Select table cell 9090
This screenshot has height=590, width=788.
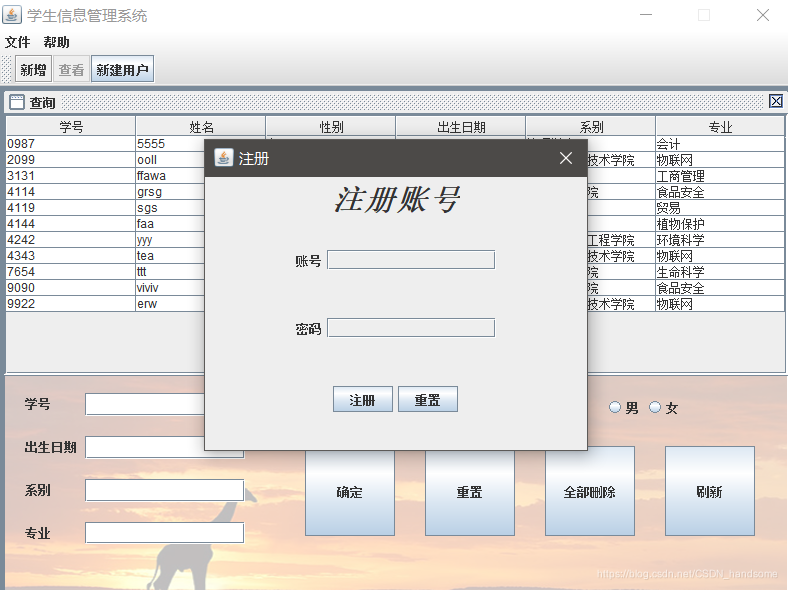pos(71,288)
